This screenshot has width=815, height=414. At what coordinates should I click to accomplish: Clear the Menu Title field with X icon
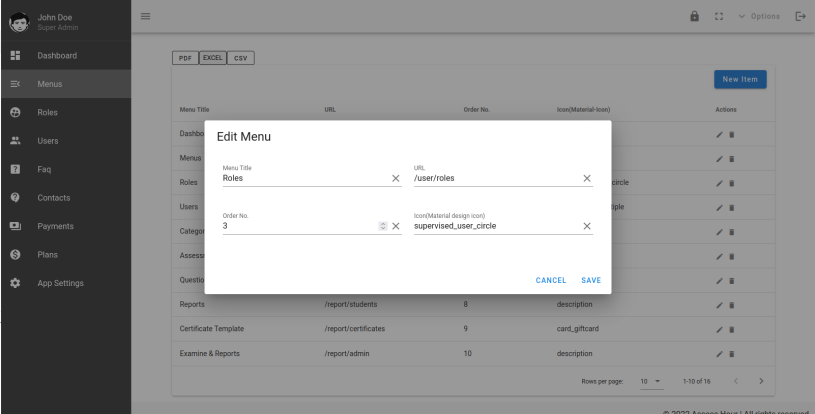(x=395, y=178)
